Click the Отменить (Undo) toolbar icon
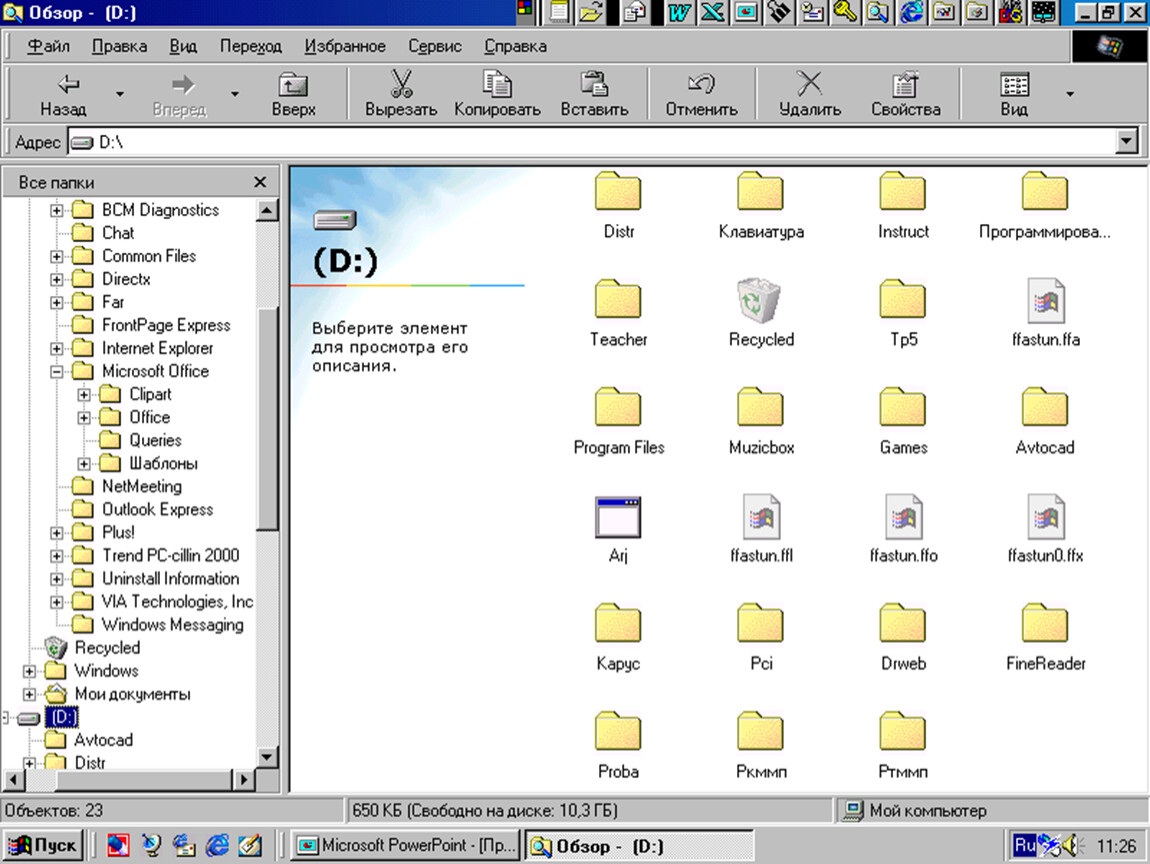This screenshot has width=1150, height=864. tap(701, 84)
